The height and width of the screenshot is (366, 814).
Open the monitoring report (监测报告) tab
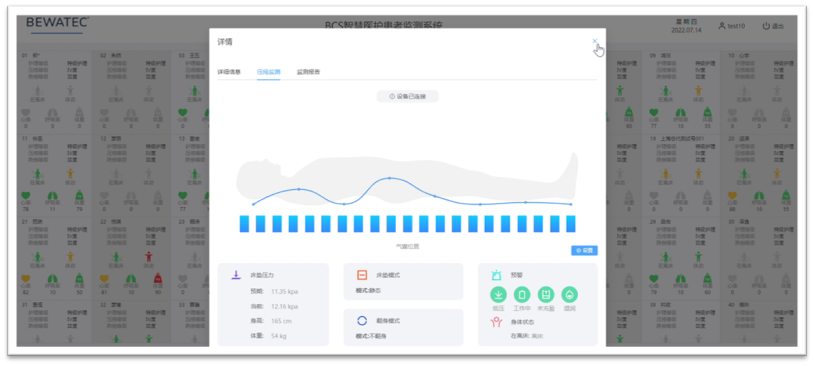pos(308,72)
